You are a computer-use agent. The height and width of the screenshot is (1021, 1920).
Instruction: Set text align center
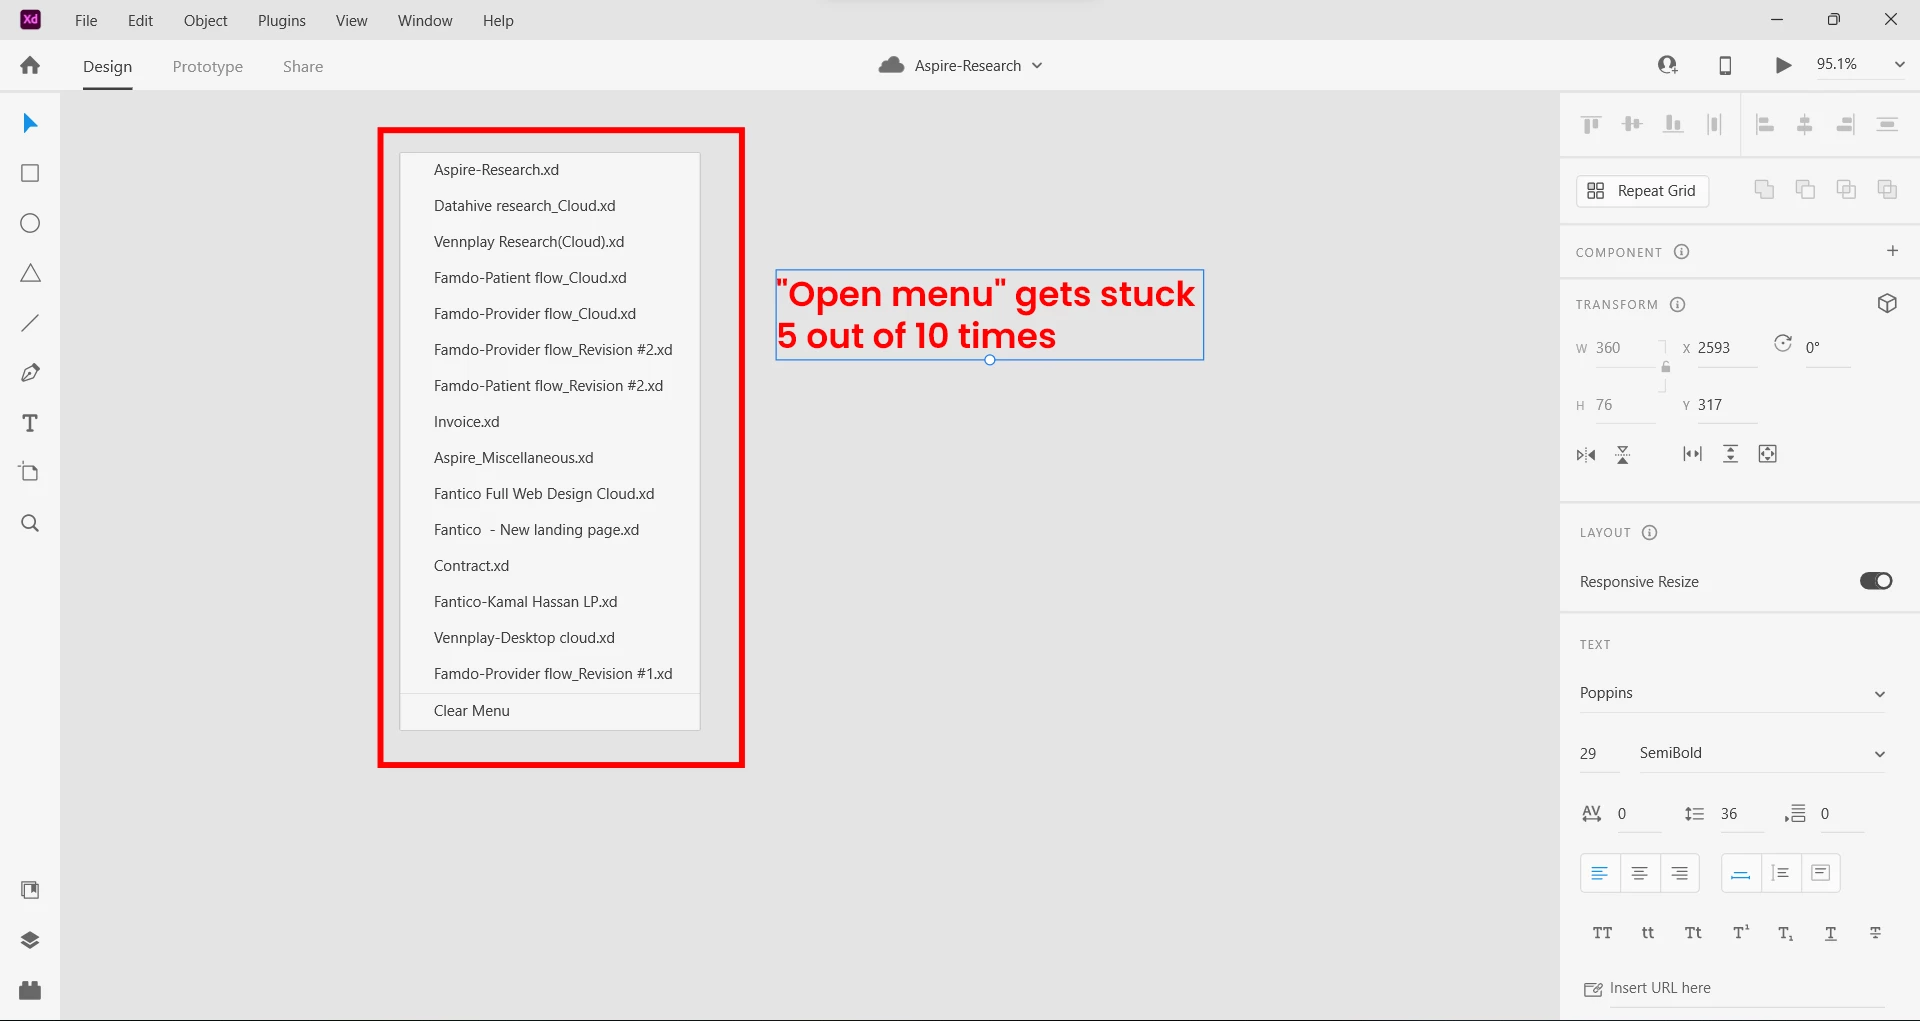pos(1640,873)
